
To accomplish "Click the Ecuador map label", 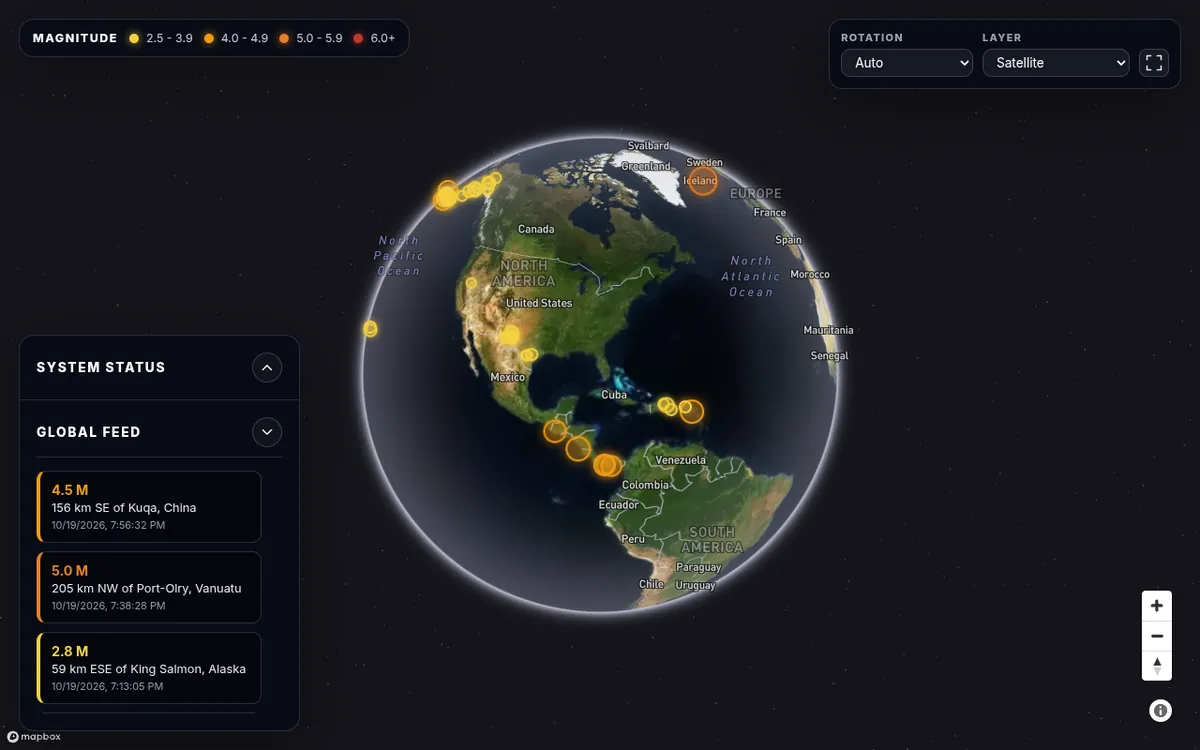I will 618,505.
